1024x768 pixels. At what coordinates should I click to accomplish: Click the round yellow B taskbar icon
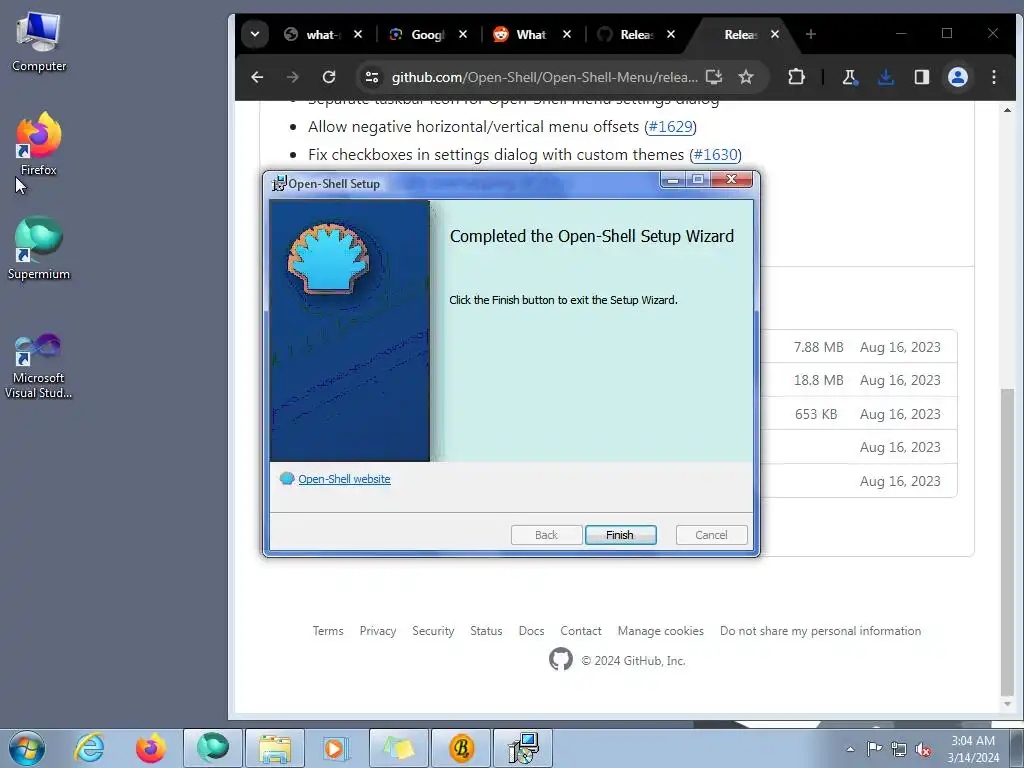click(x=461, y=748)
